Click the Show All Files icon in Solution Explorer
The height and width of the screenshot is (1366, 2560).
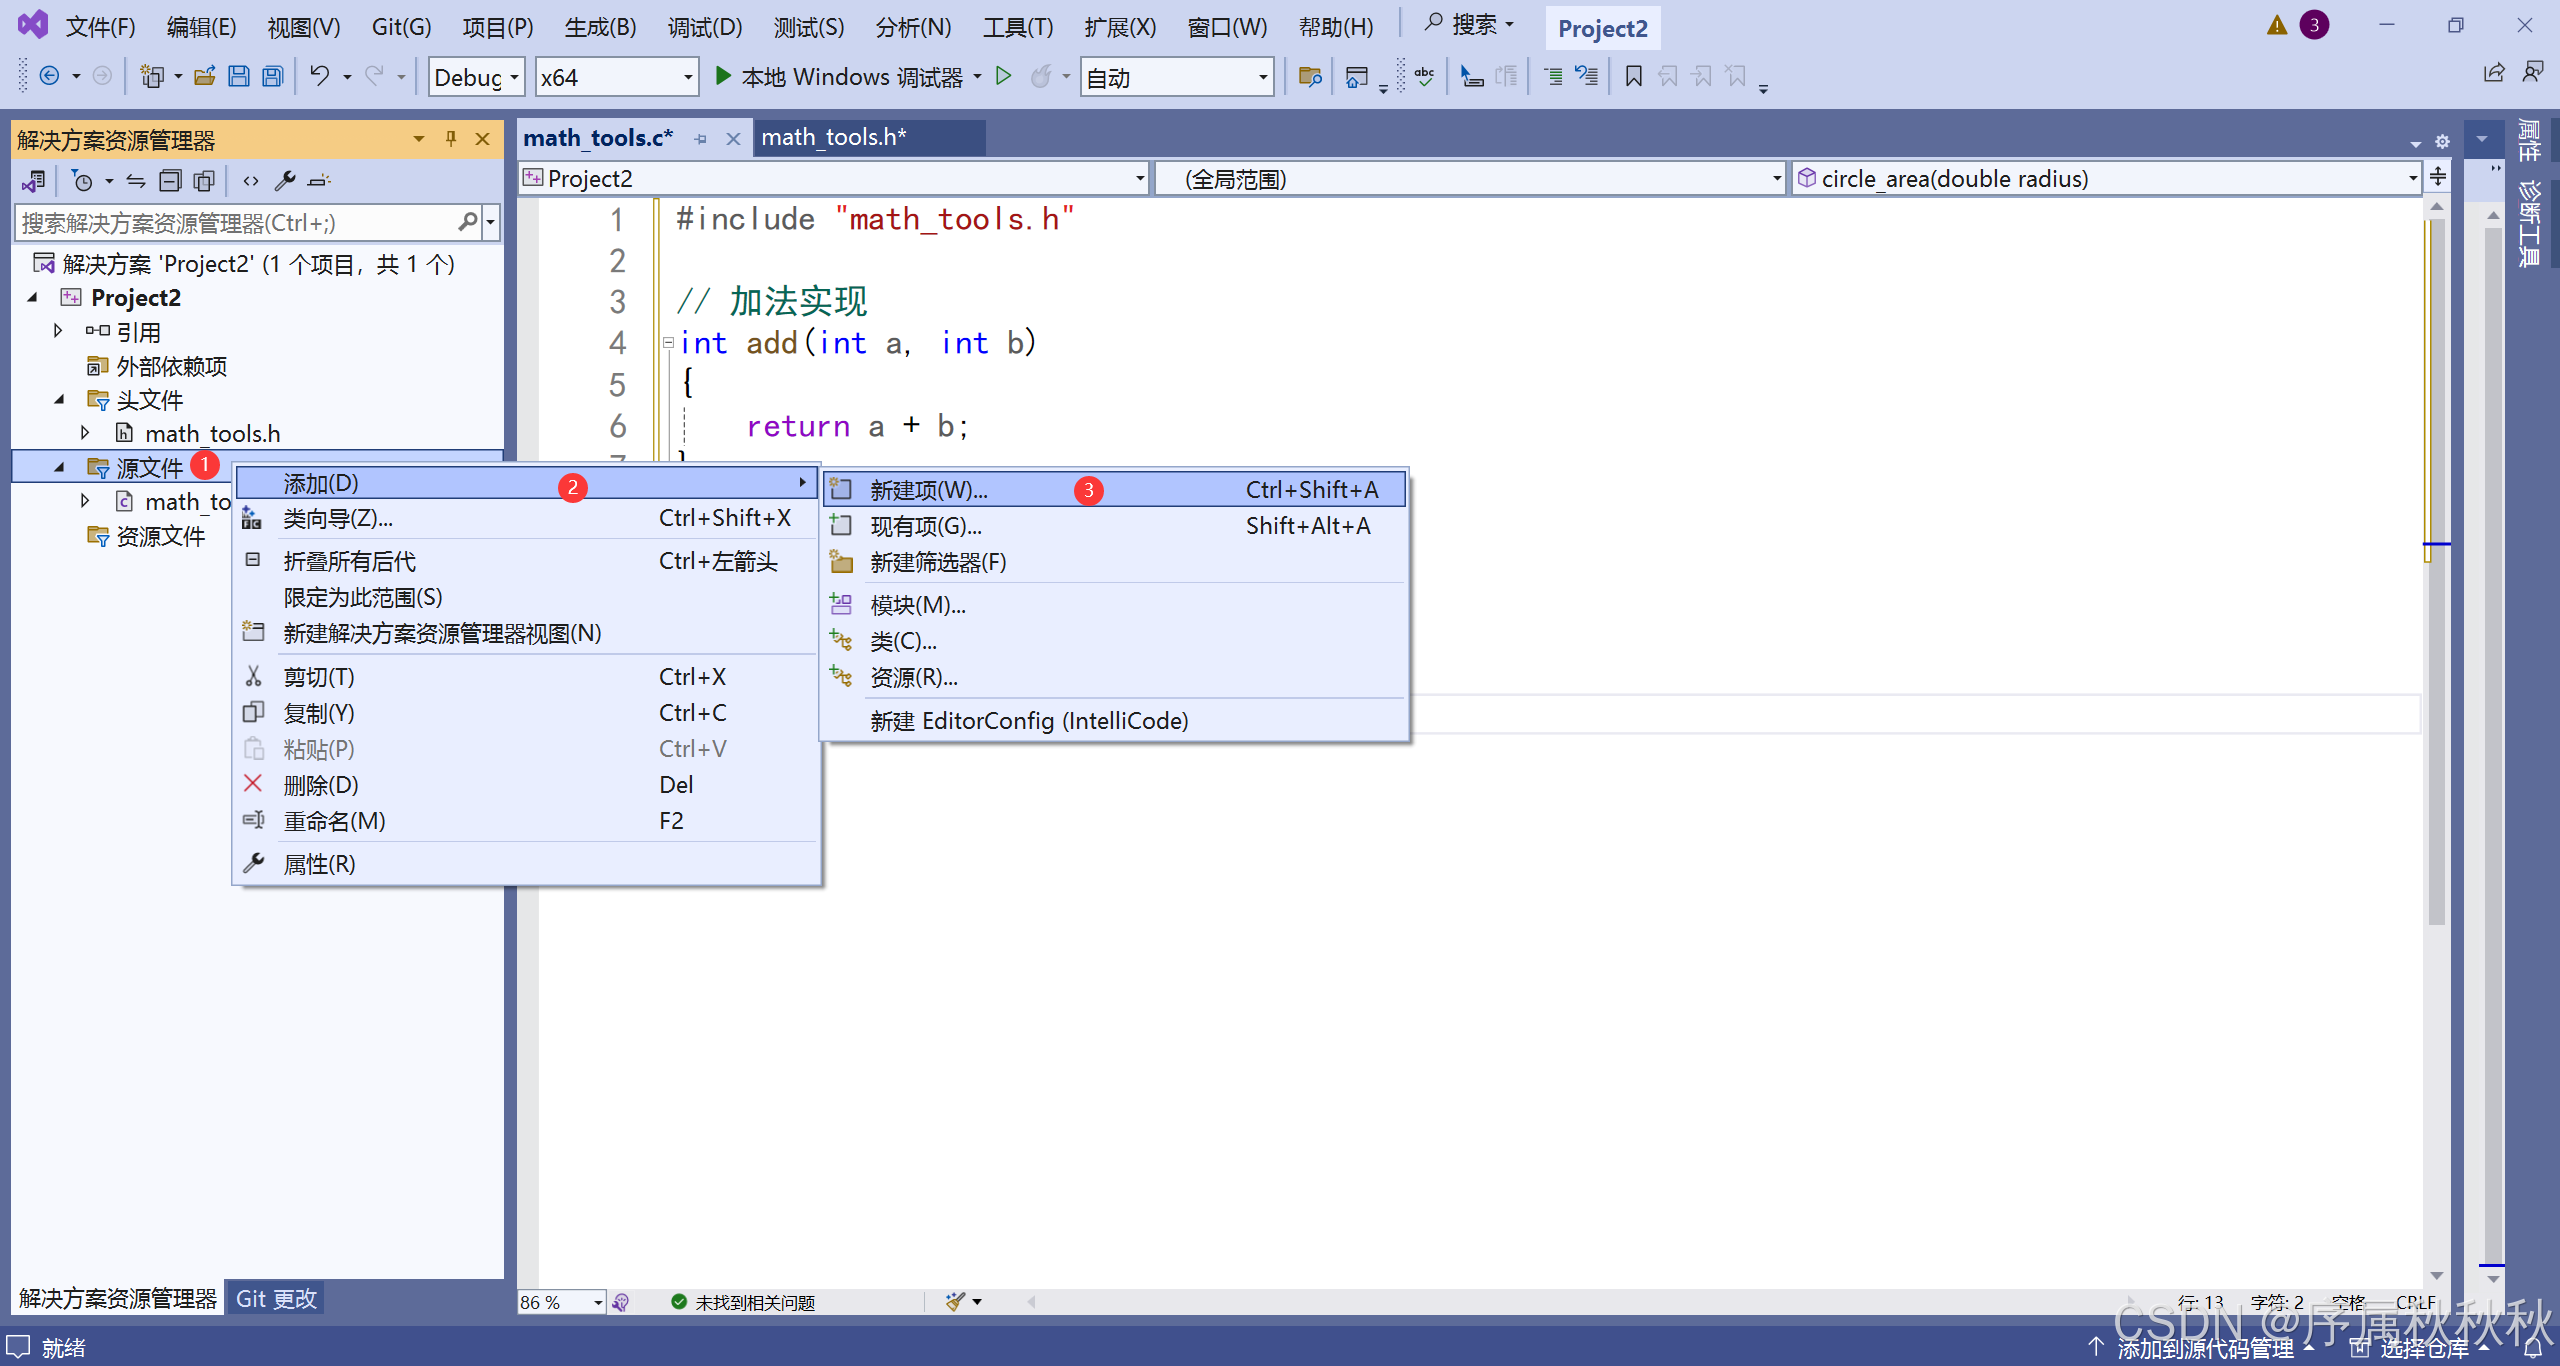tap(204, 181)
